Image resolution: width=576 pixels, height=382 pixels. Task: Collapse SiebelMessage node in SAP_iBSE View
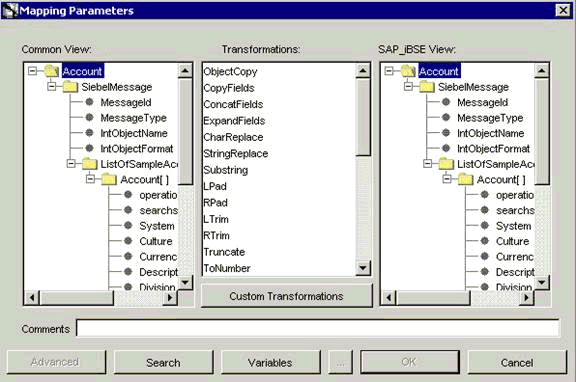[408, 86]
